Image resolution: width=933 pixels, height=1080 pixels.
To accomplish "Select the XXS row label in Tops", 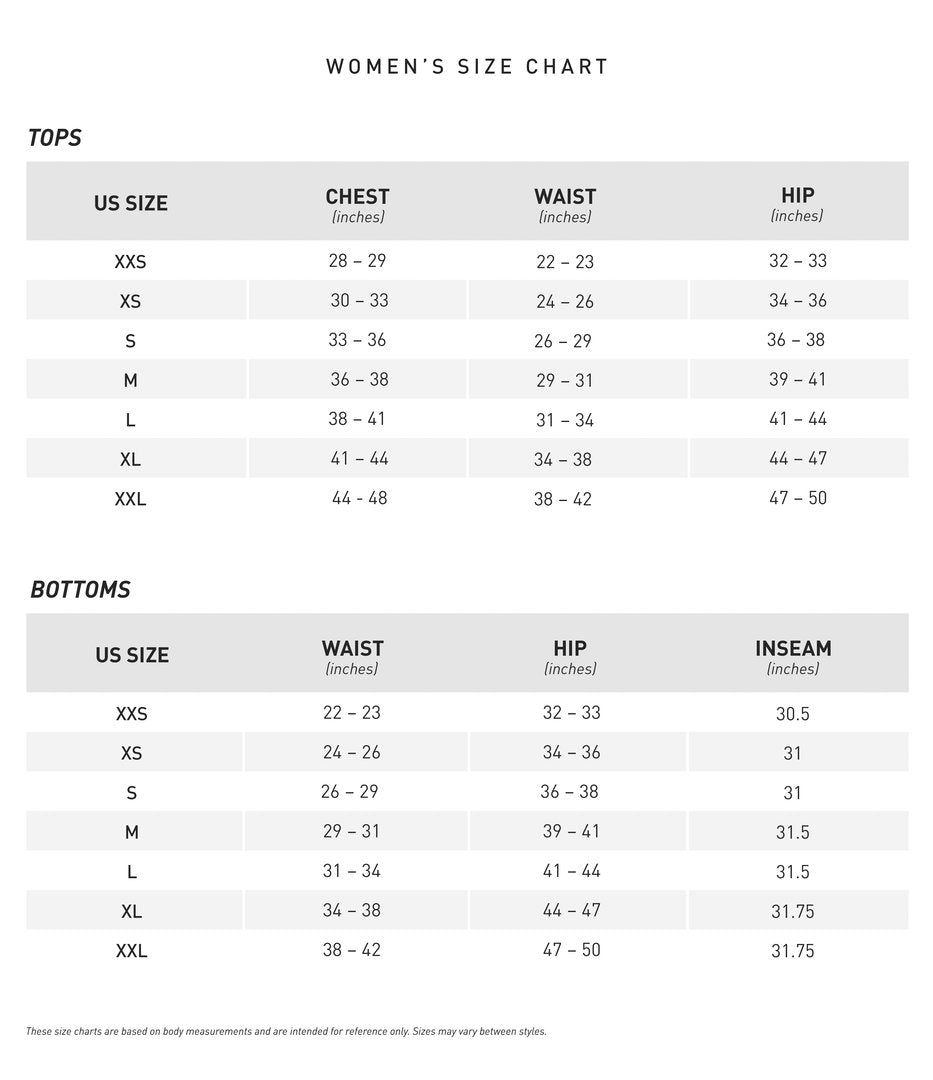I will point(130,262).
